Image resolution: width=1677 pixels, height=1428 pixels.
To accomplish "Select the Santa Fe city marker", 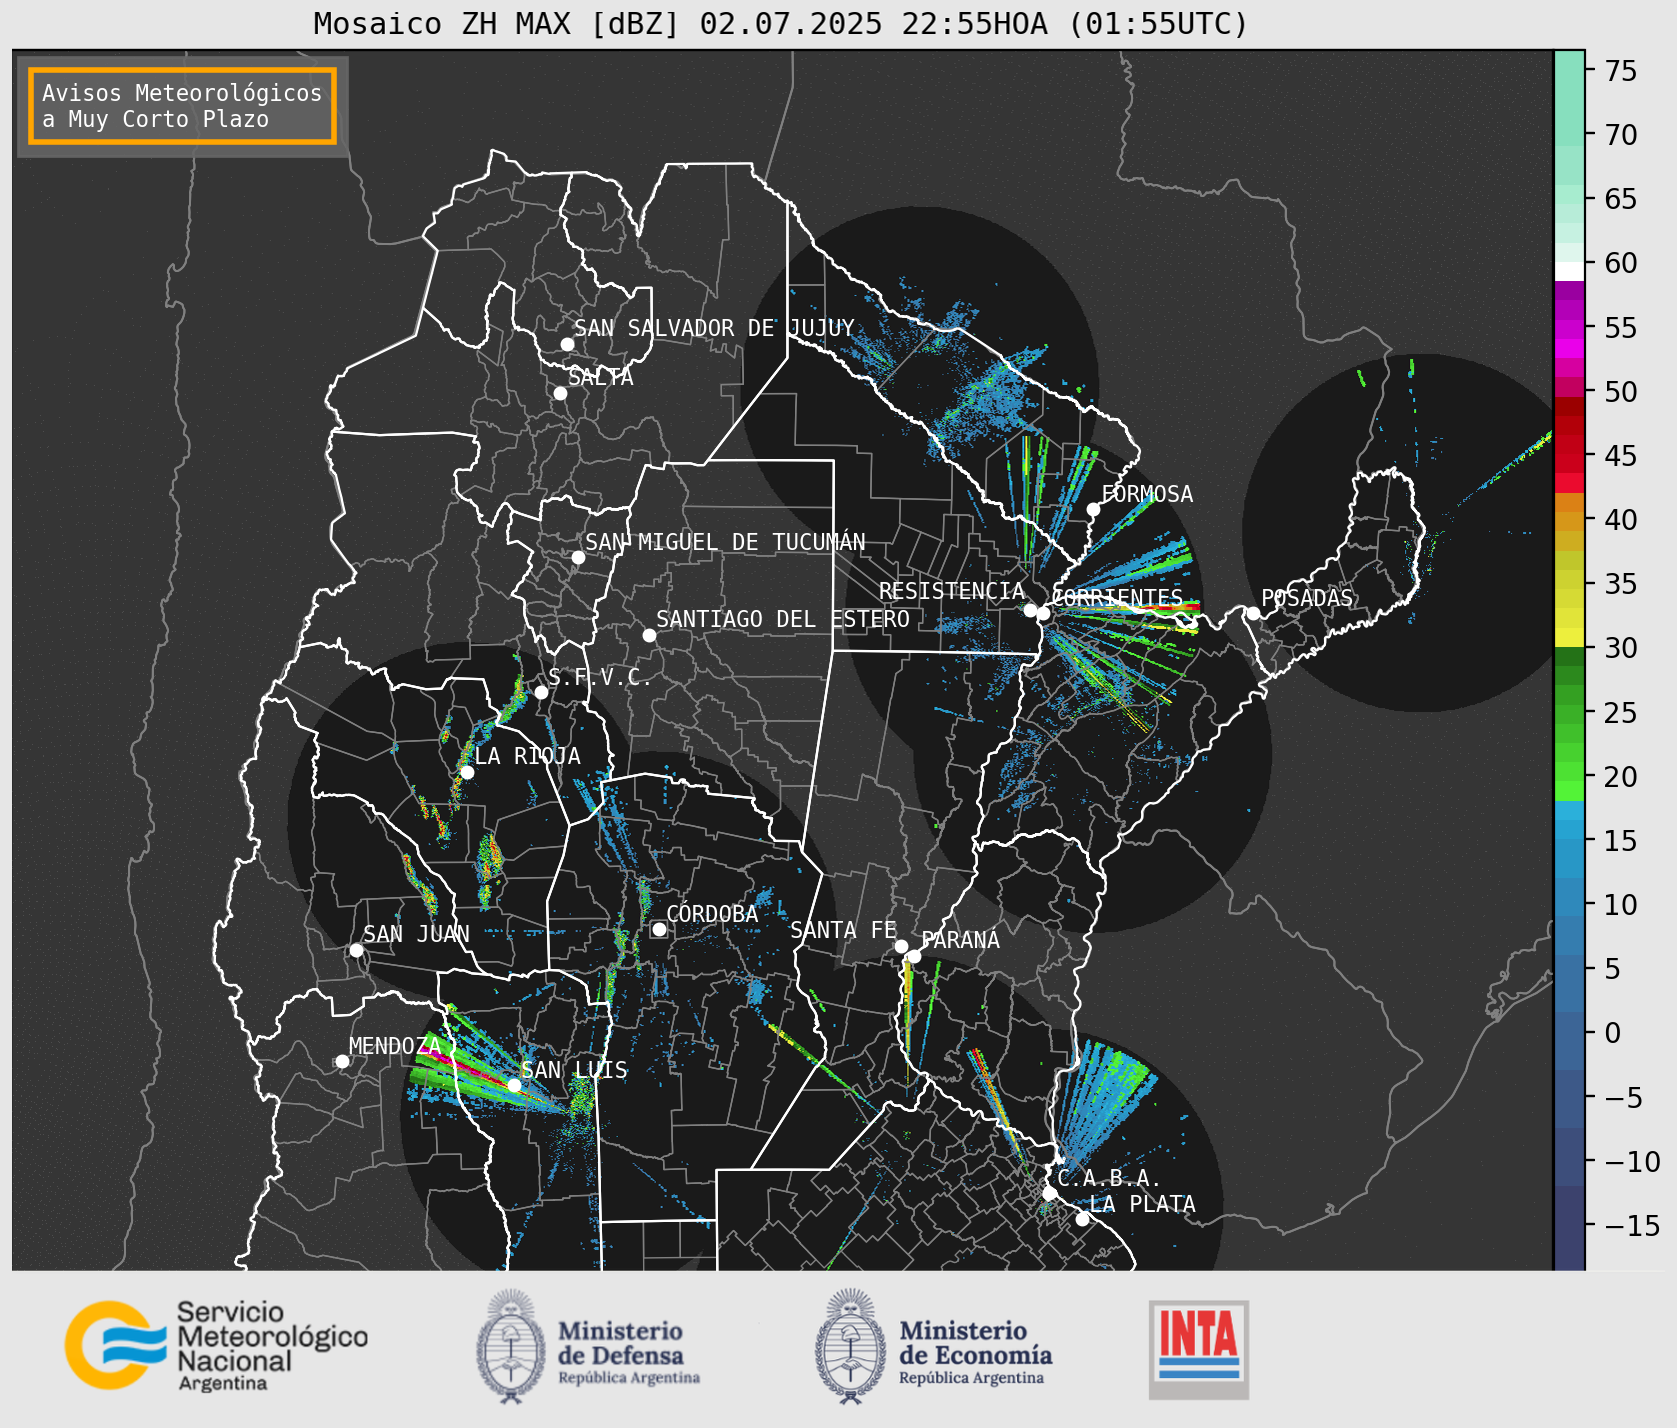I will click(901, 946).
